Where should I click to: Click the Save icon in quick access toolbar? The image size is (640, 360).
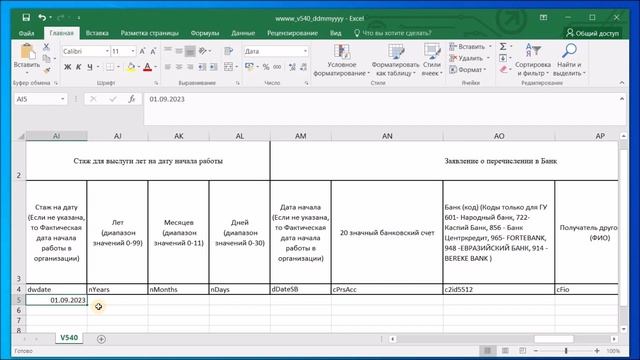26,18
